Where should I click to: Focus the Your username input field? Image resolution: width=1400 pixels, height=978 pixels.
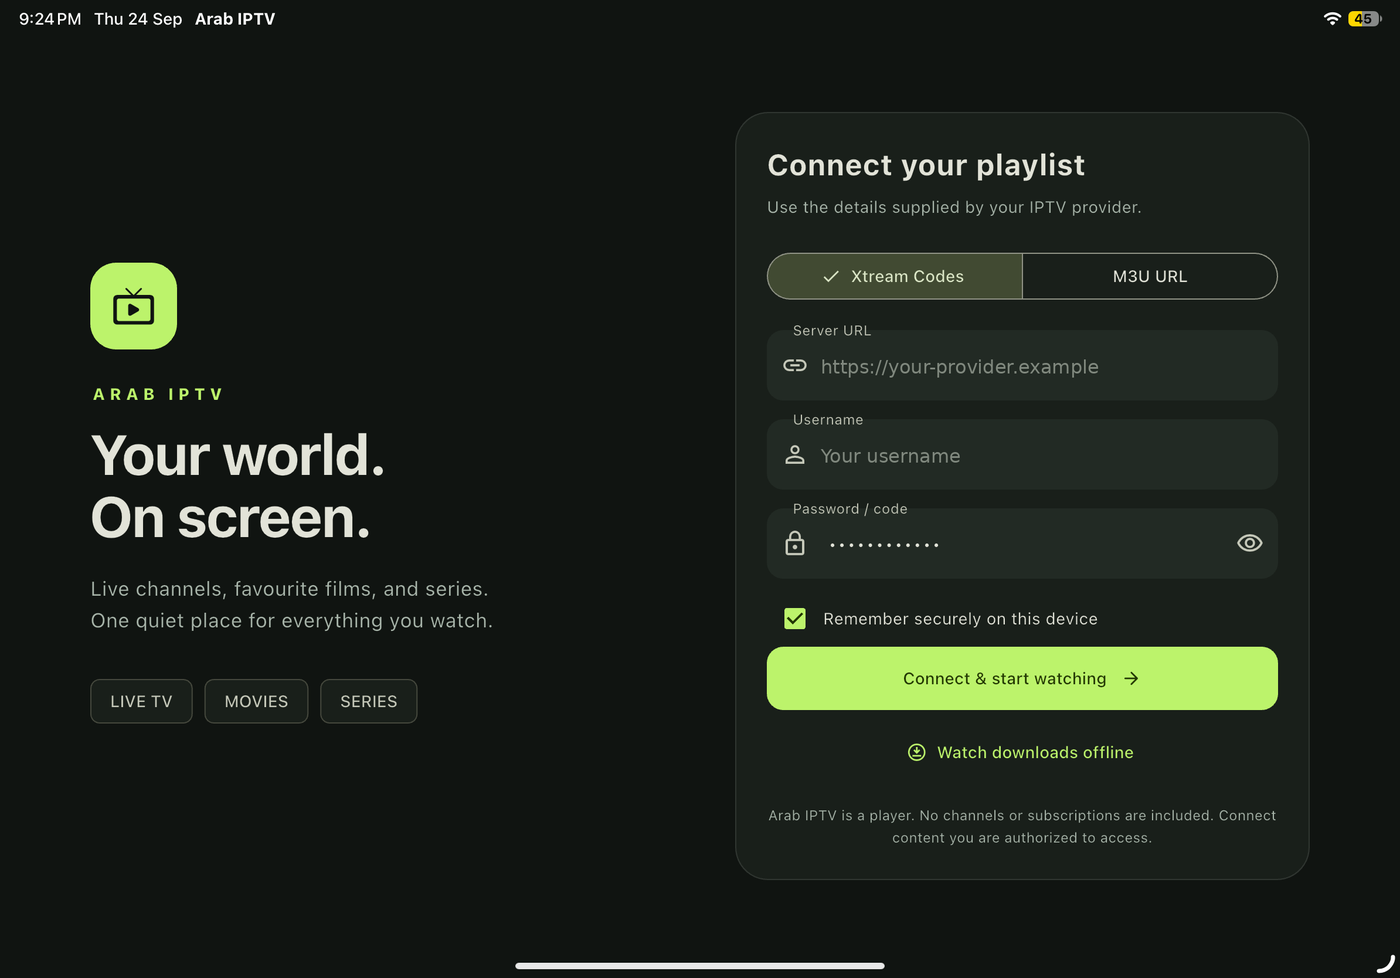pyautogui.click(x=1022, y=455)
